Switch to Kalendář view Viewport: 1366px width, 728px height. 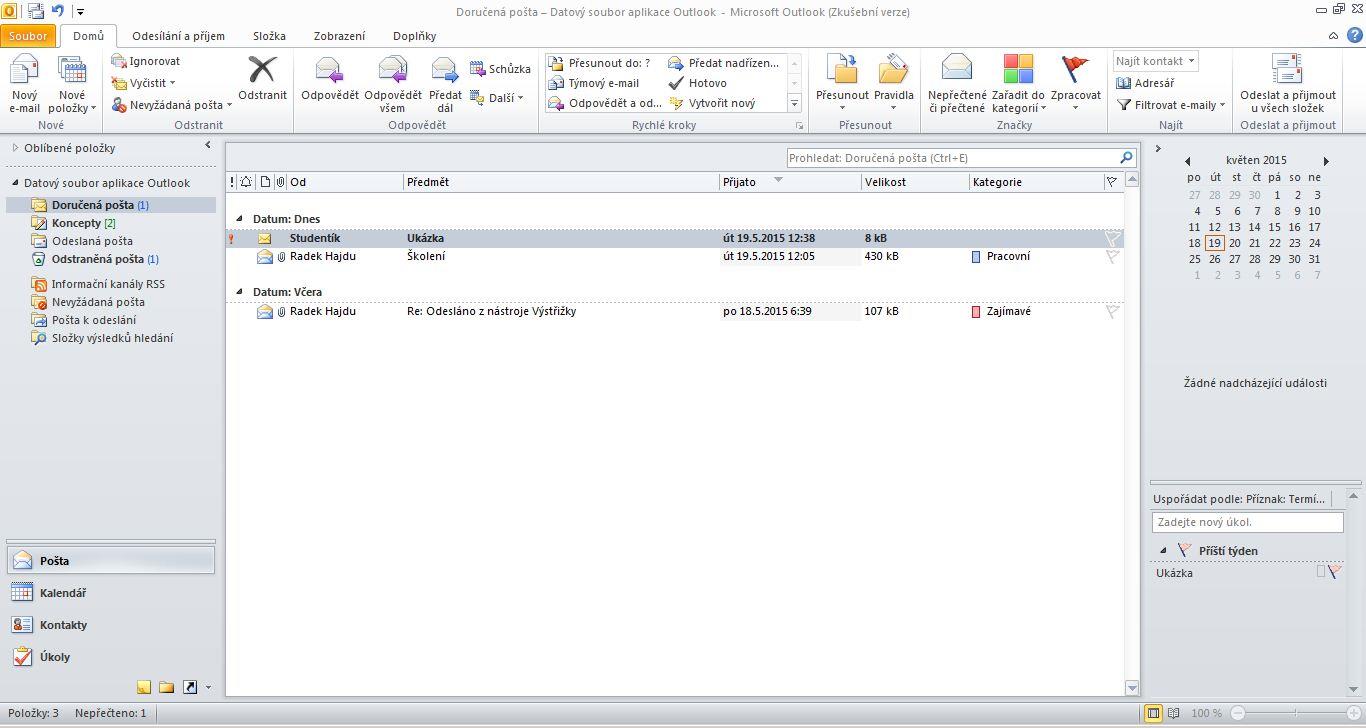(x=111, y=593)
